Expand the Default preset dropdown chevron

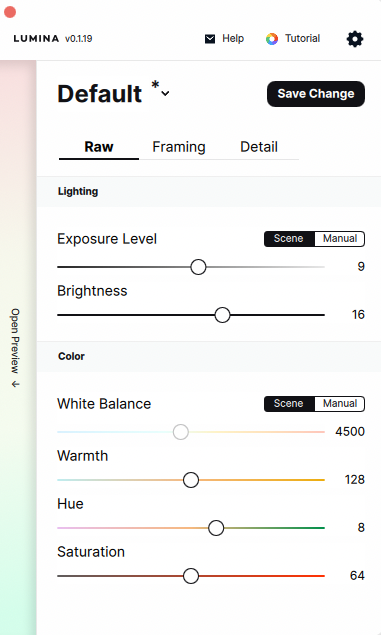pyautogui.click(x=165, y=94)
